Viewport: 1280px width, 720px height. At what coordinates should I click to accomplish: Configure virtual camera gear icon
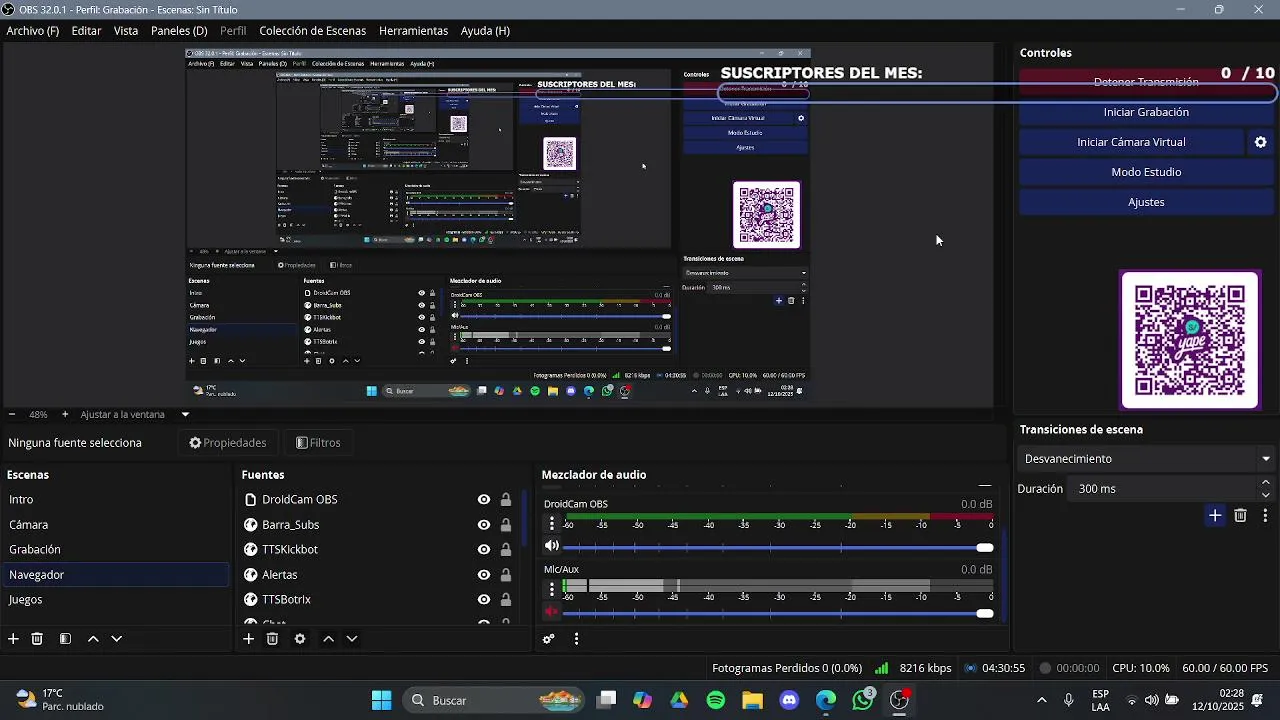(1260, 142)
